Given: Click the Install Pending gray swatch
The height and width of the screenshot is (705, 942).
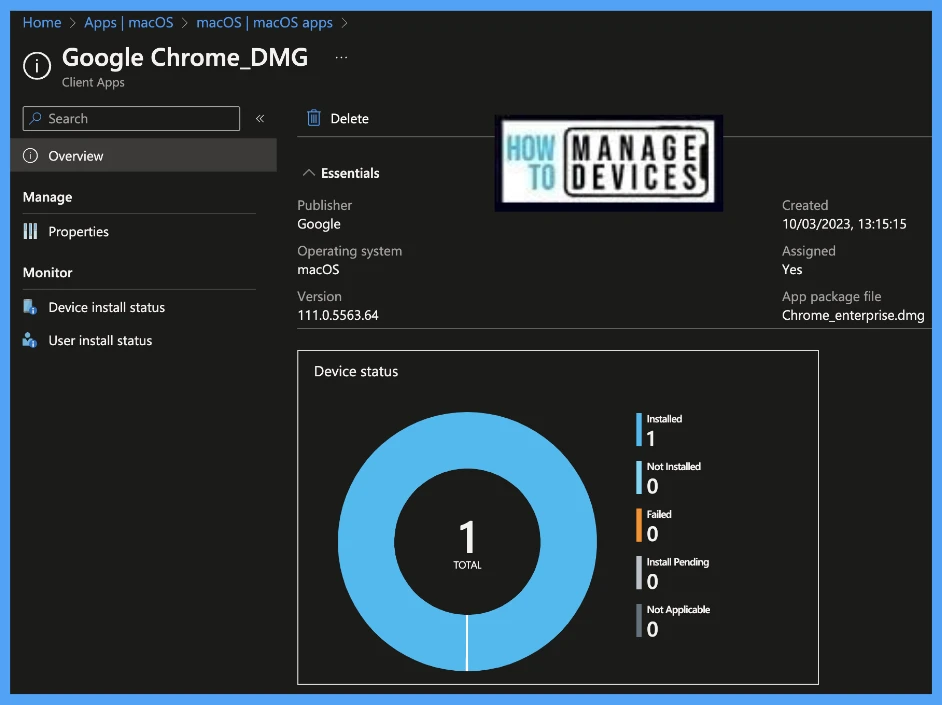Looking at the screenshot, I should coord(639,572).
